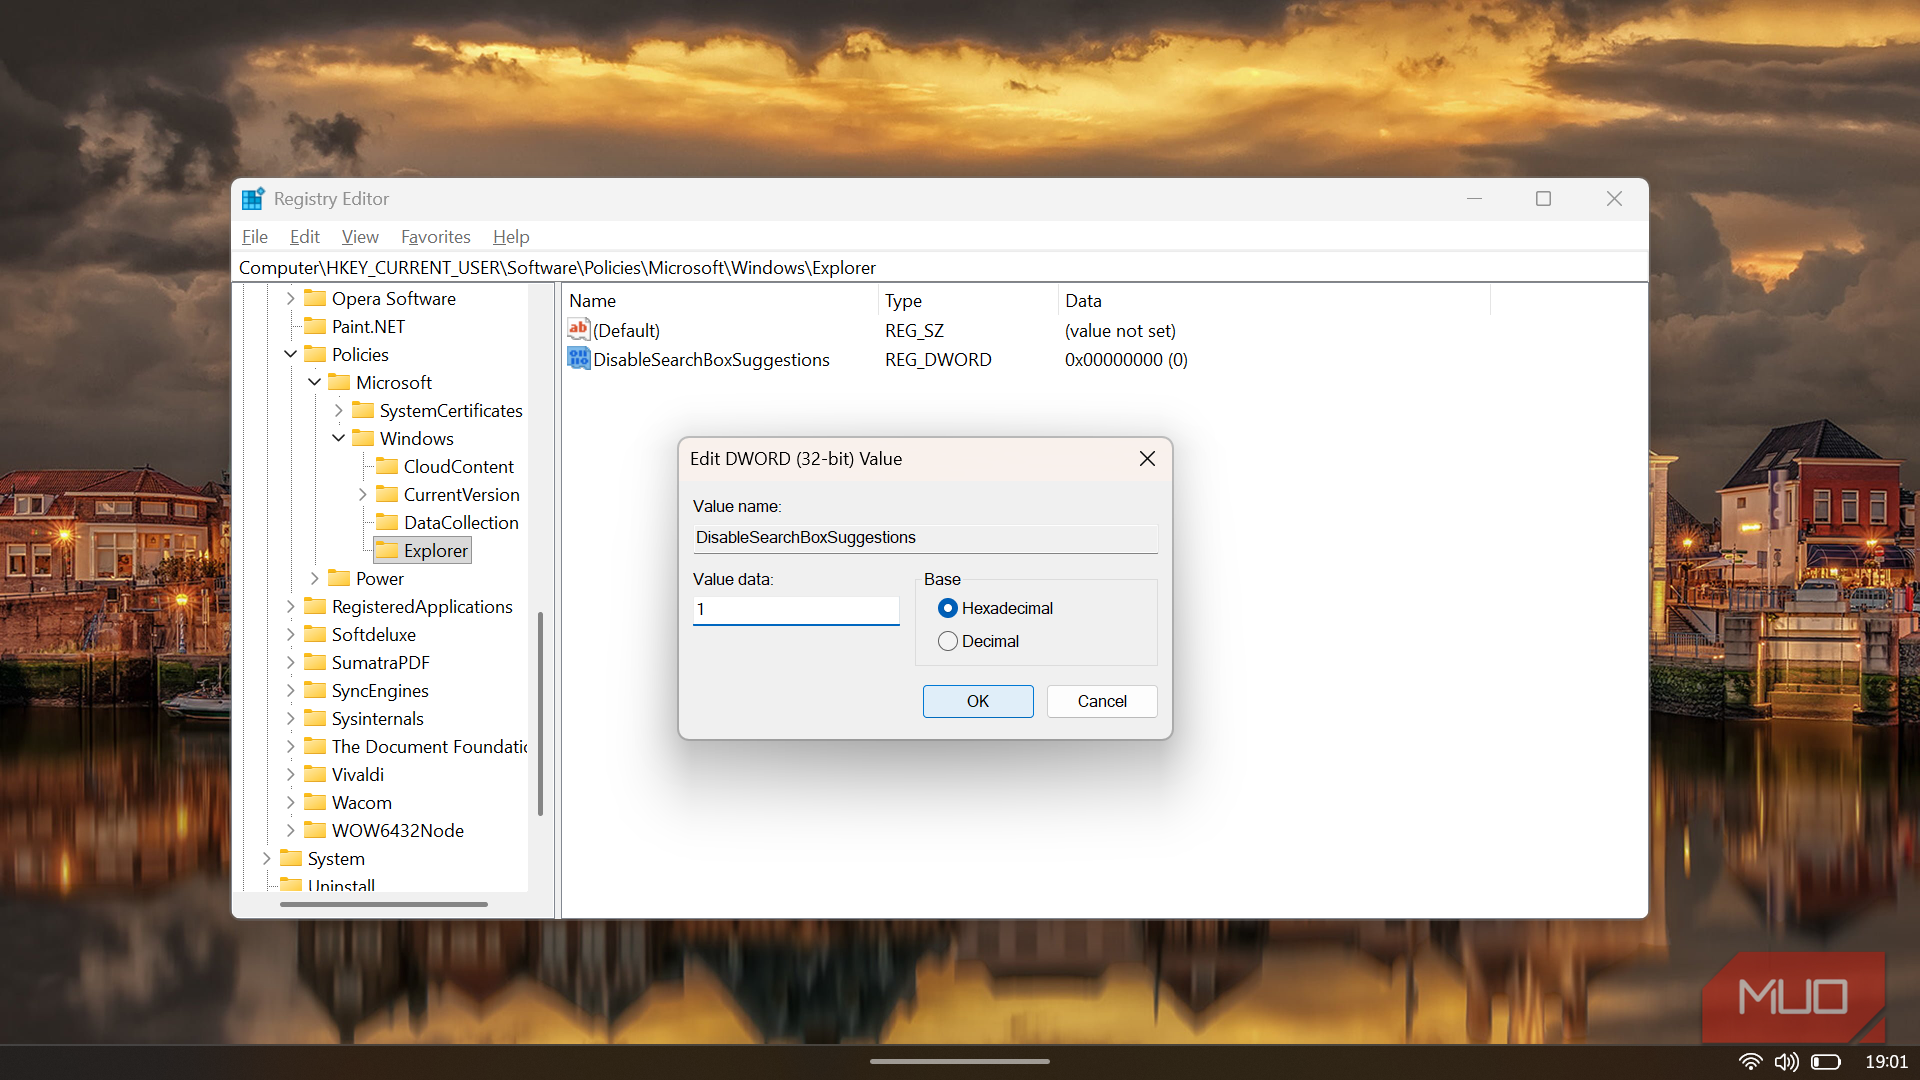1920x1080 pixels.
Task: Click the tree pane vertical scrollbar
Action: point(540,713)
